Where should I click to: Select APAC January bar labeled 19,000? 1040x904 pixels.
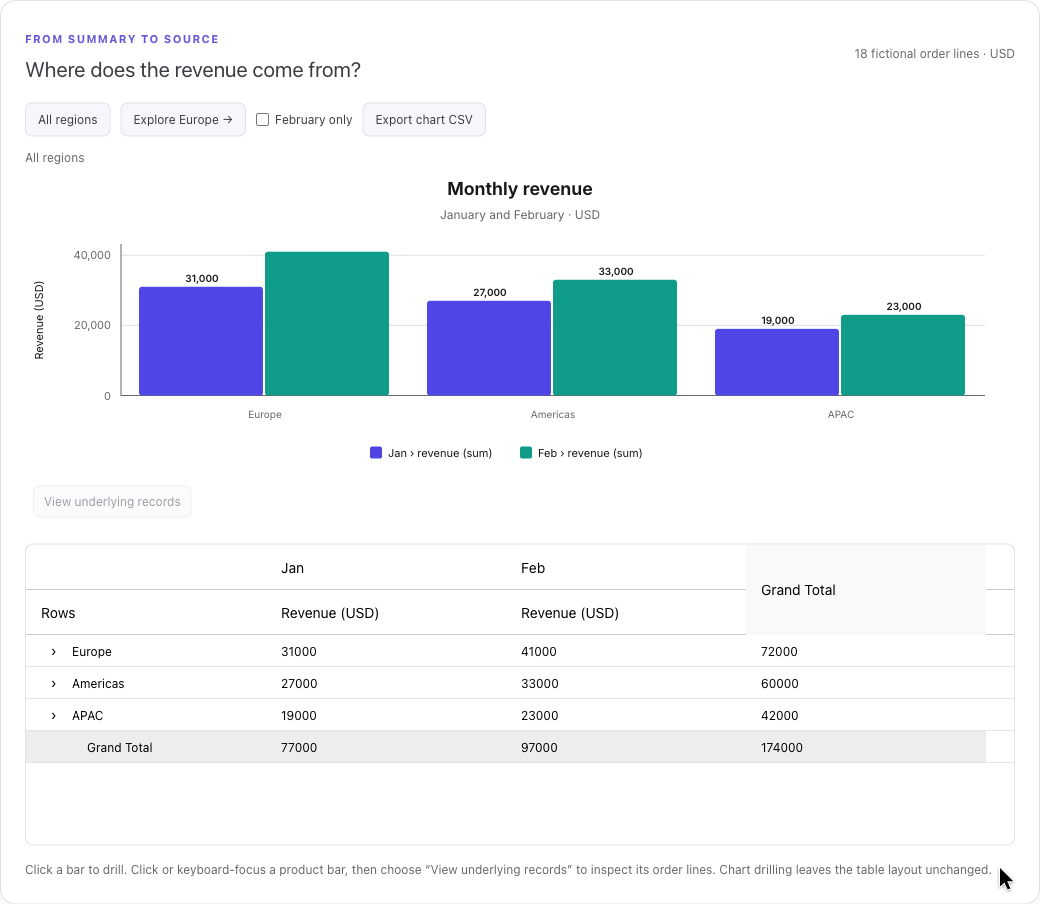tap(777, 362)
